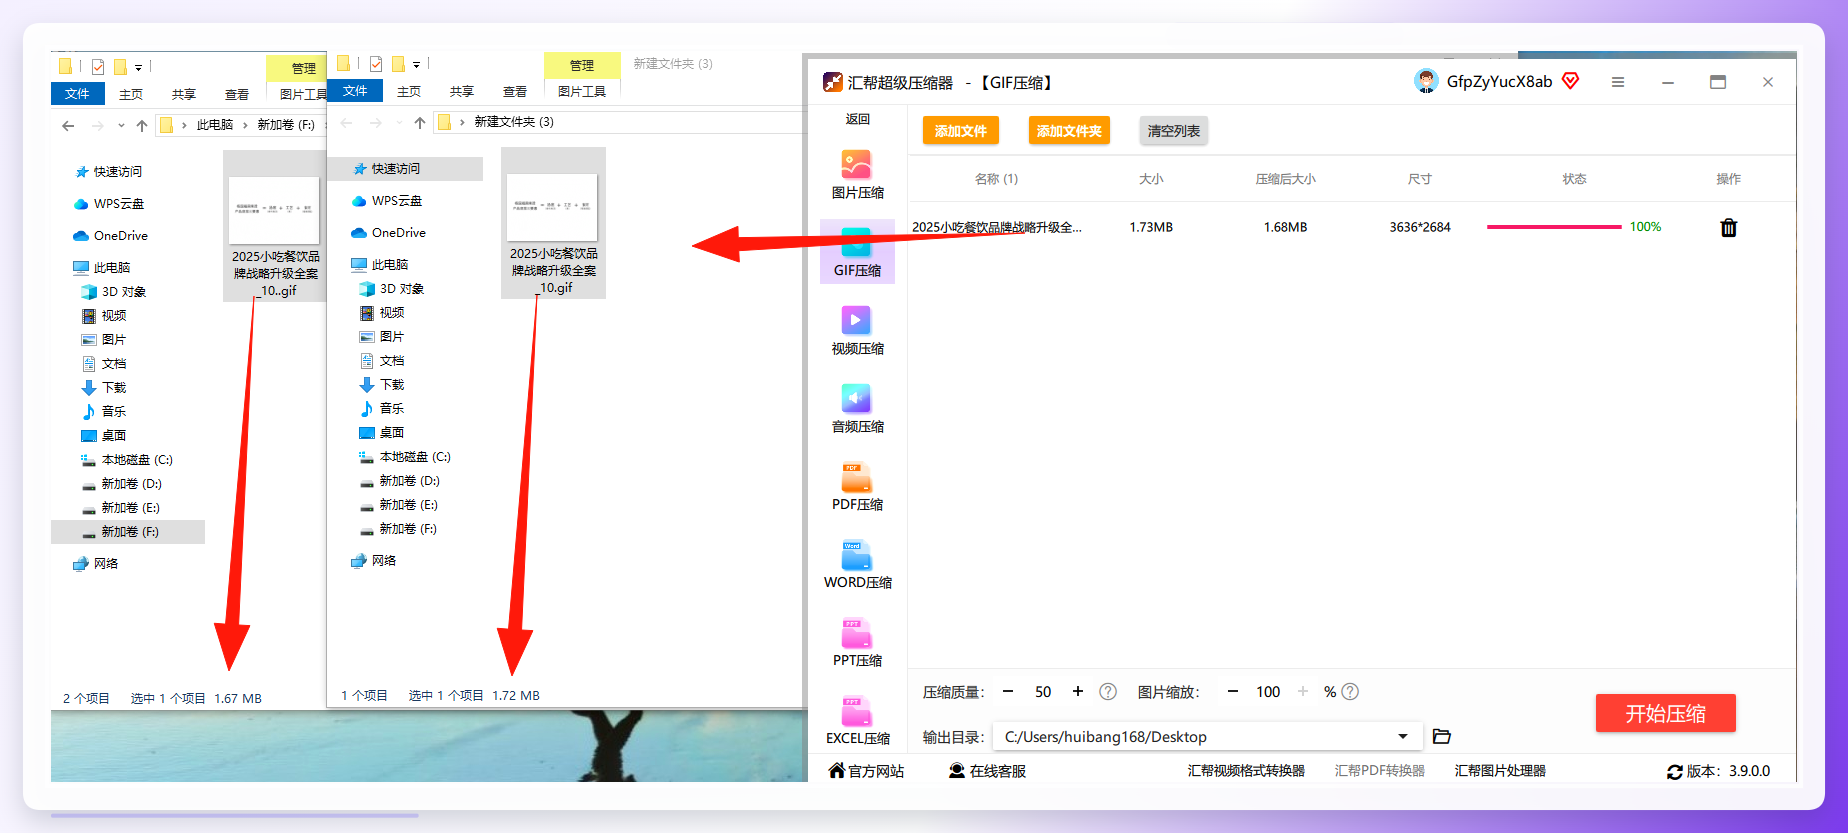Select the GIF压缩 sidebar tool

(x=857, y=251)
